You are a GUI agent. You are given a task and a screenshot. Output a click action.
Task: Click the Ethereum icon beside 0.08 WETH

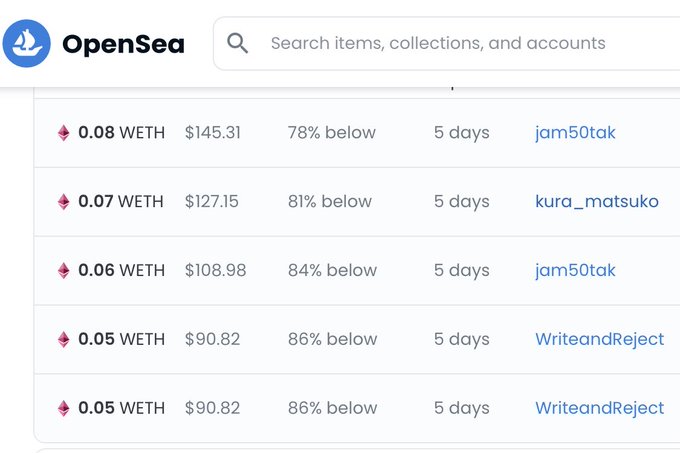(x=64, y=132)
